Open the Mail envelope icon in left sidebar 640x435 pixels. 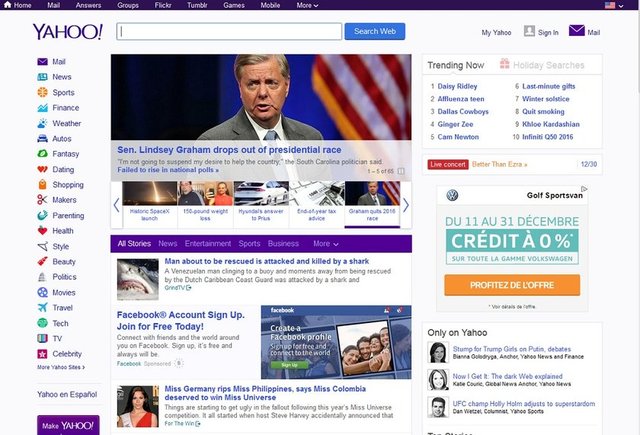pyautogui.click(x=42, y=62)
